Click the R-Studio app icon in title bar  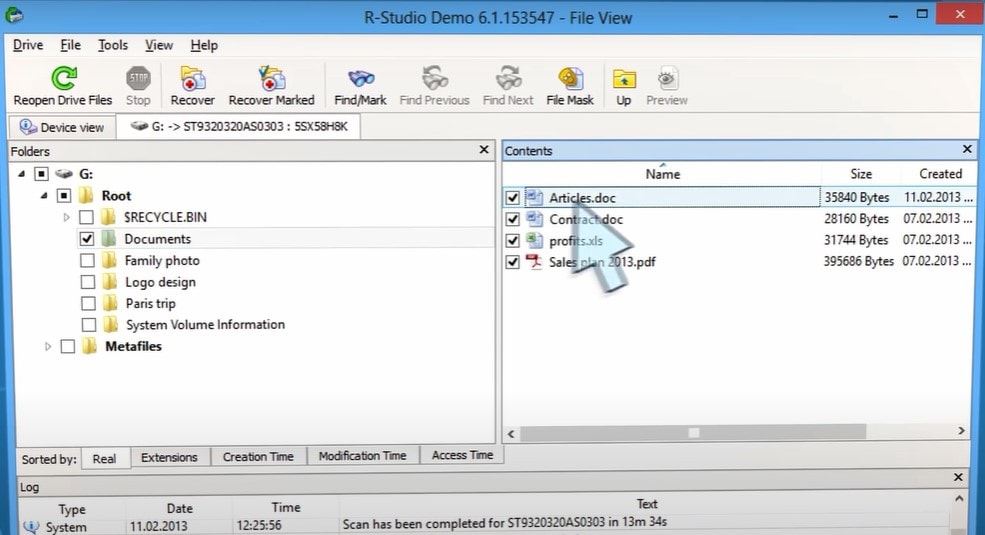14,14
